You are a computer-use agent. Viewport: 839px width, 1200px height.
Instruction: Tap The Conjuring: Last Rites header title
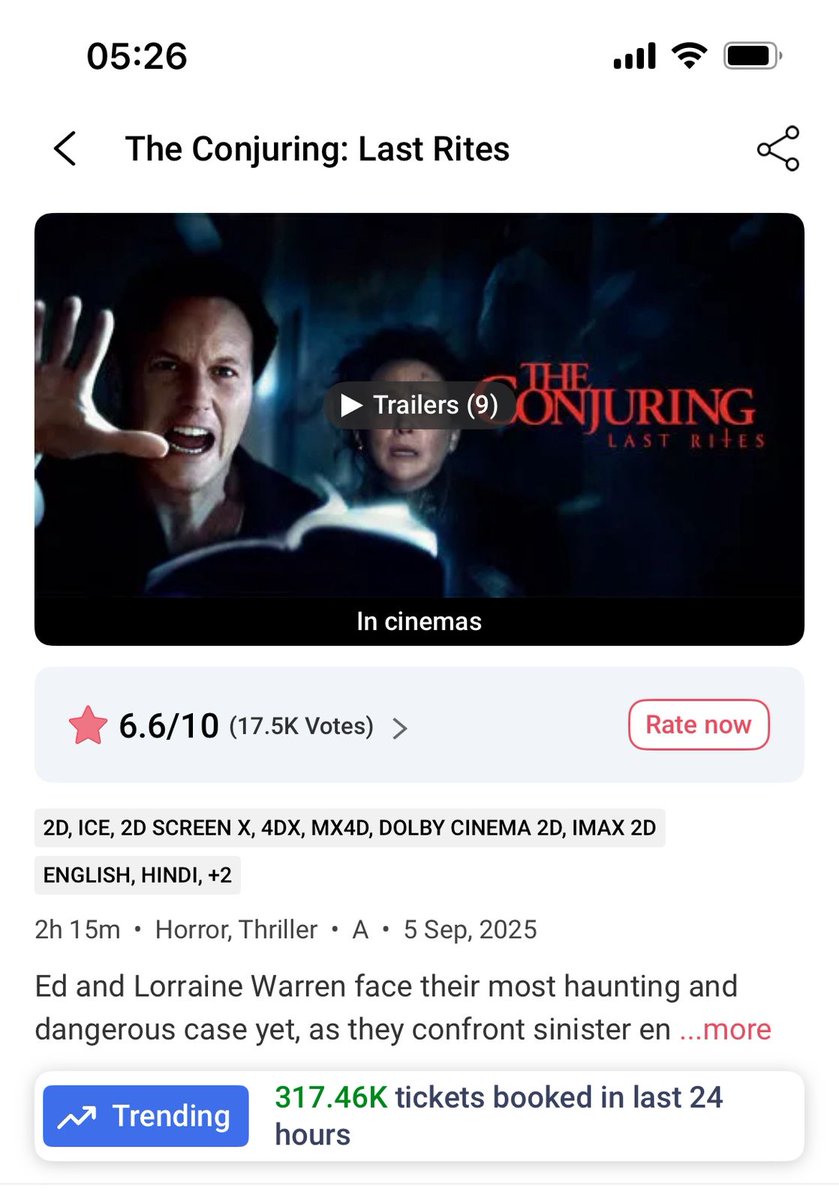click(x=317, y=149)
